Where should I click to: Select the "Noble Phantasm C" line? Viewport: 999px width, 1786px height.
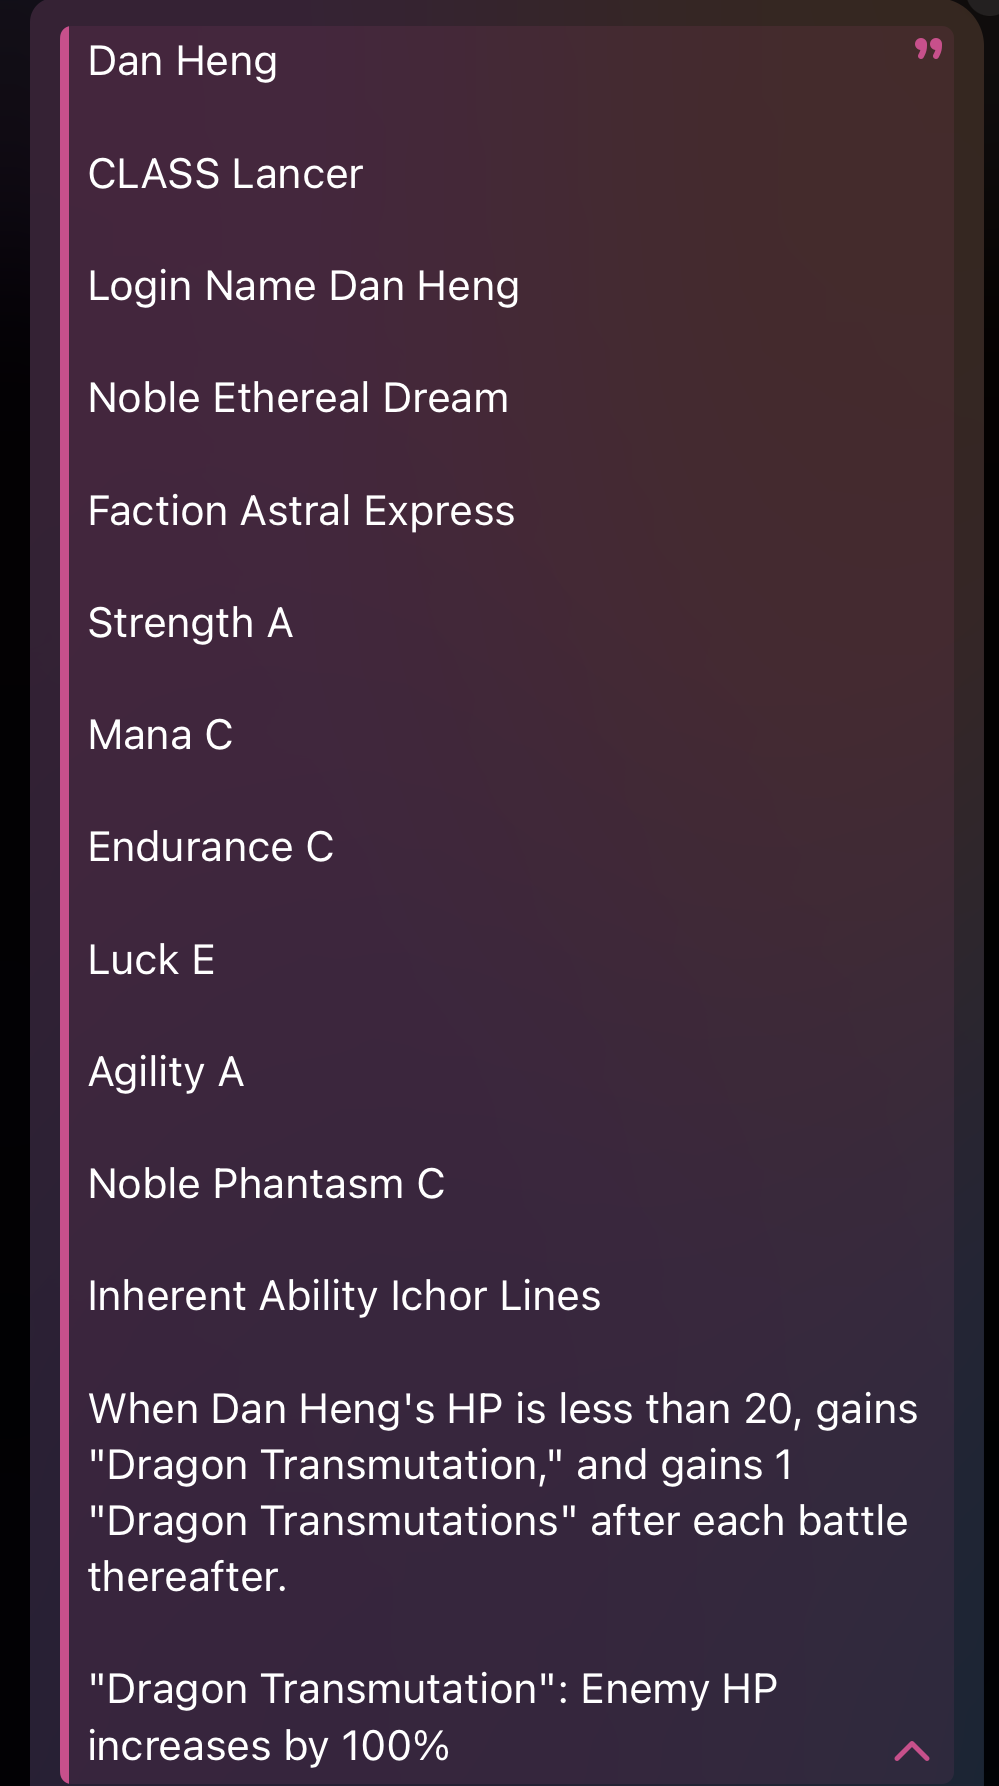(x=266, y=1184)
